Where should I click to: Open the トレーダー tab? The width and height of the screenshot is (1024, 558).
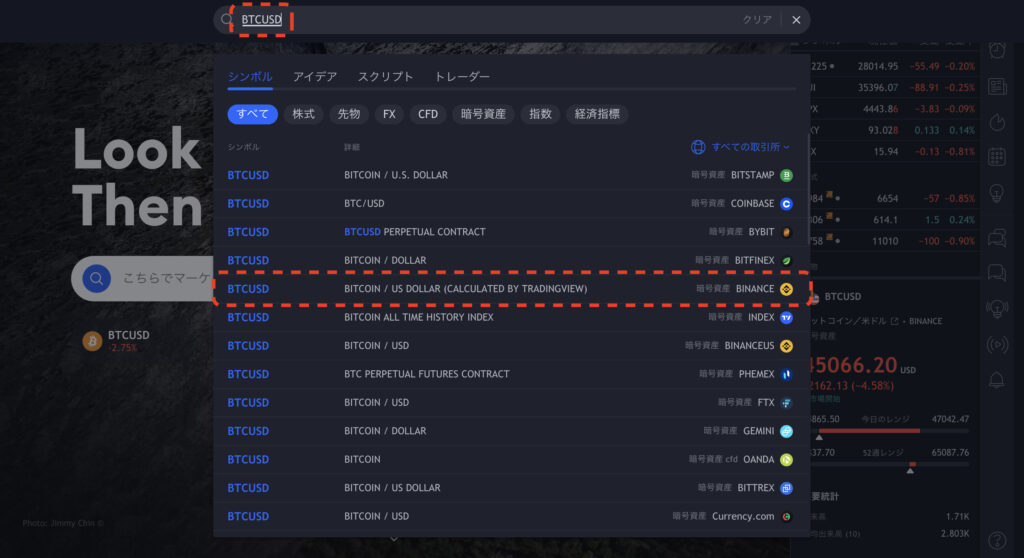pyautogui.click(x=462, y=76)
